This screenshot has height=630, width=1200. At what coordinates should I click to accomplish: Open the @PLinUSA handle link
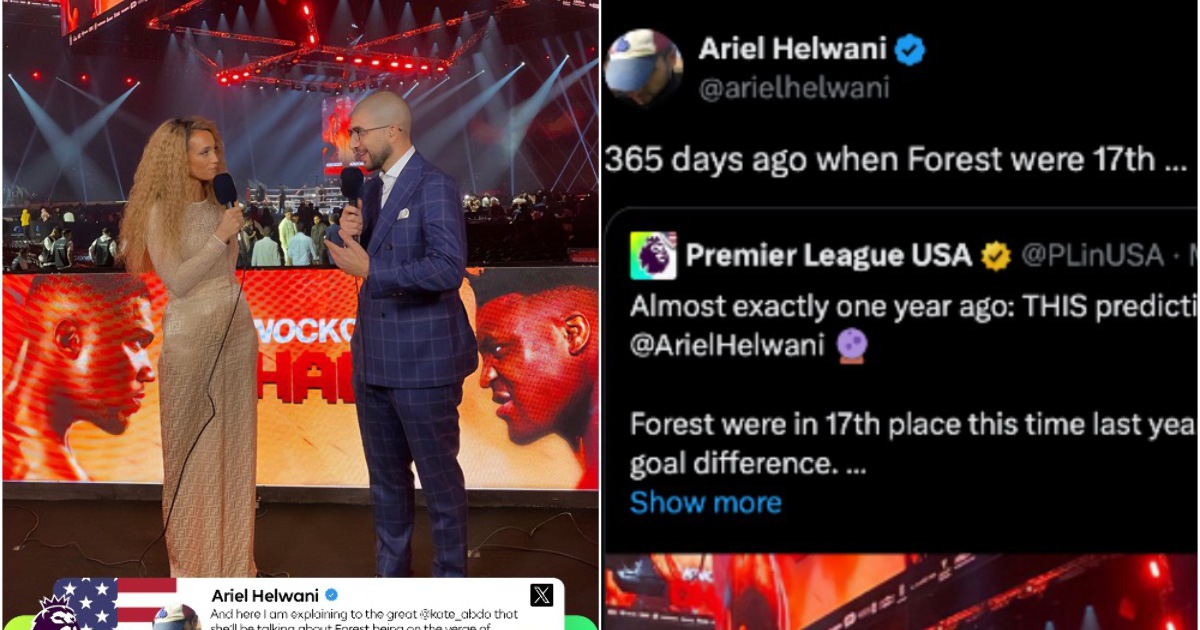(x=1091, y=257)
